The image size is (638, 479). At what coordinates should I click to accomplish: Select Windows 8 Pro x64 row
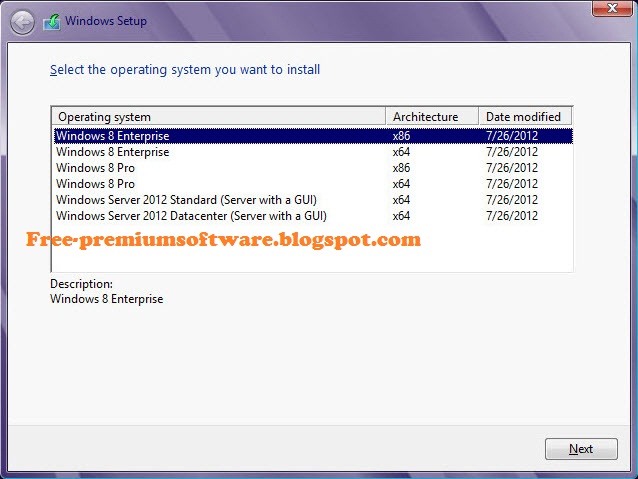(313, 184)
